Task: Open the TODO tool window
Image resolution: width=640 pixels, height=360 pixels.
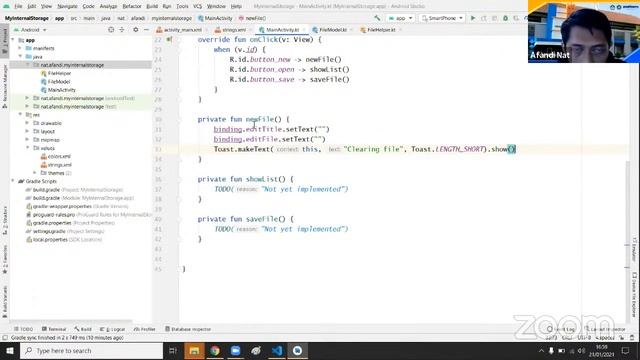Action: [x=24, y=329]
